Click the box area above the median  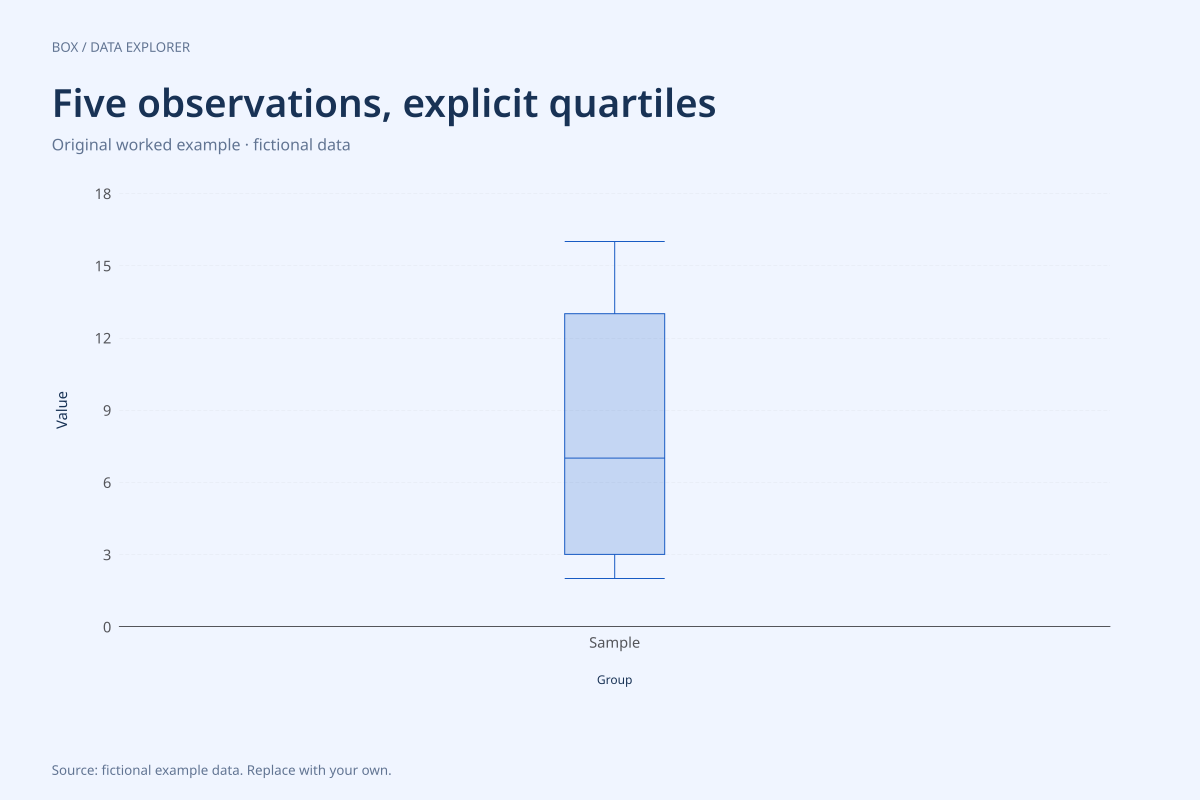coord(614,386)
